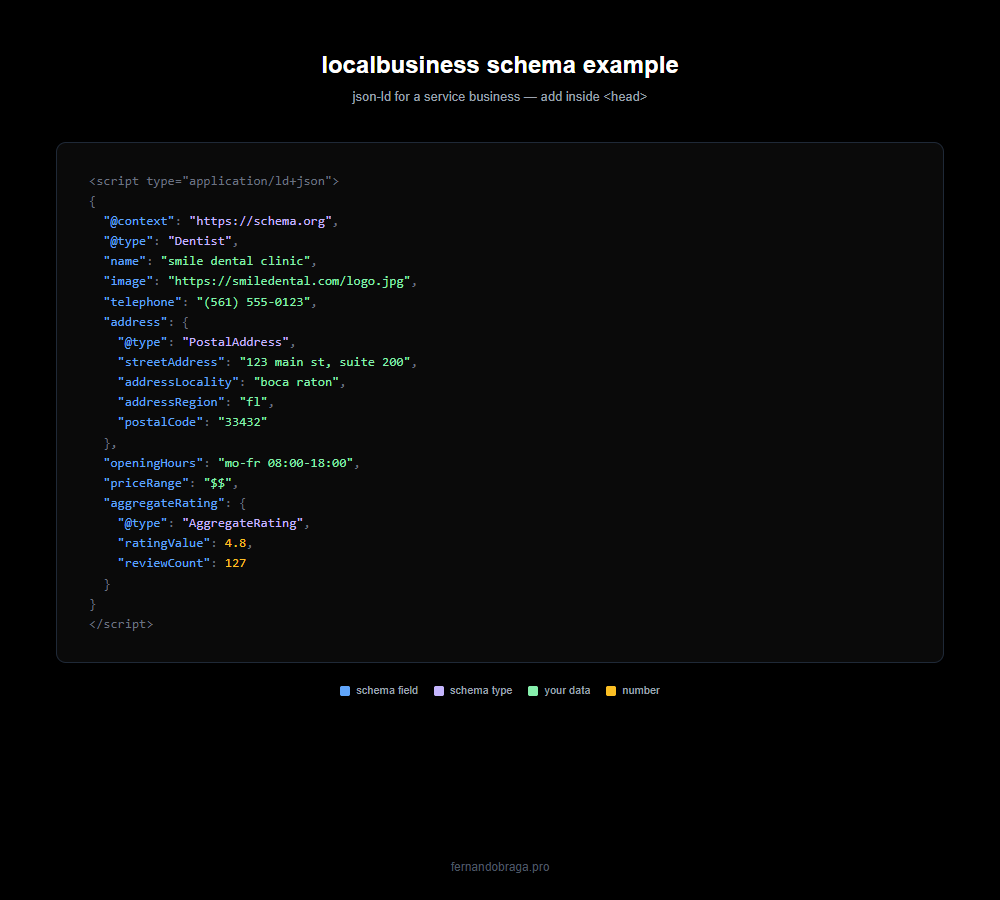Click the 'your data' legend label
The width and height of the screenshot is (1000, 900).
click(567, 691)
